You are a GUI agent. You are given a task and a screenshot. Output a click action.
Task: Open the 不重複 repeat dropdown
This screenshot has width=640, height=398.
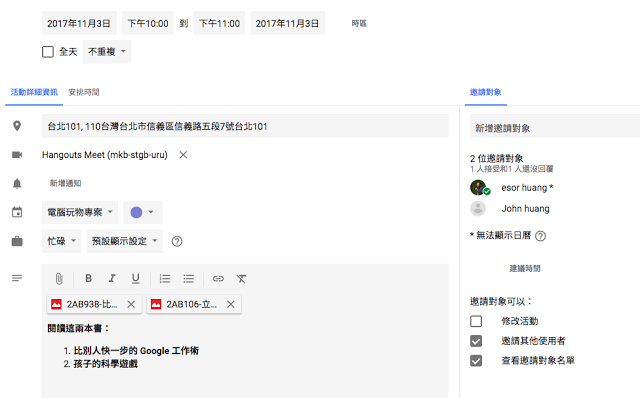click(x=107, y=52)
